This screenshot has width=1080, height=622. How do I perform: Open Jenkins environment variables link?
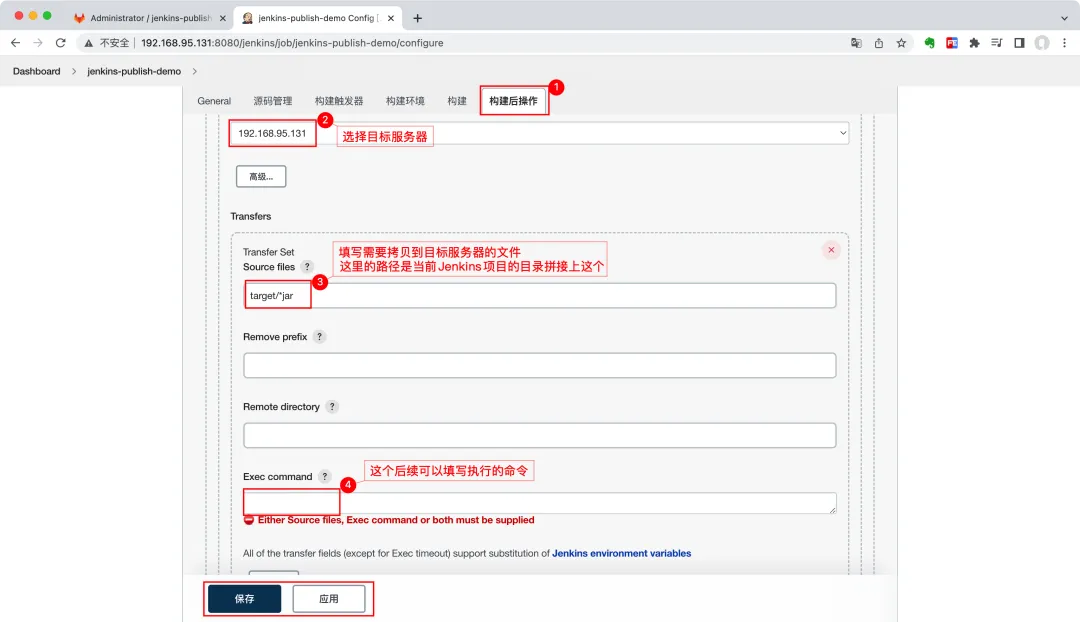(x=621, y=553)
